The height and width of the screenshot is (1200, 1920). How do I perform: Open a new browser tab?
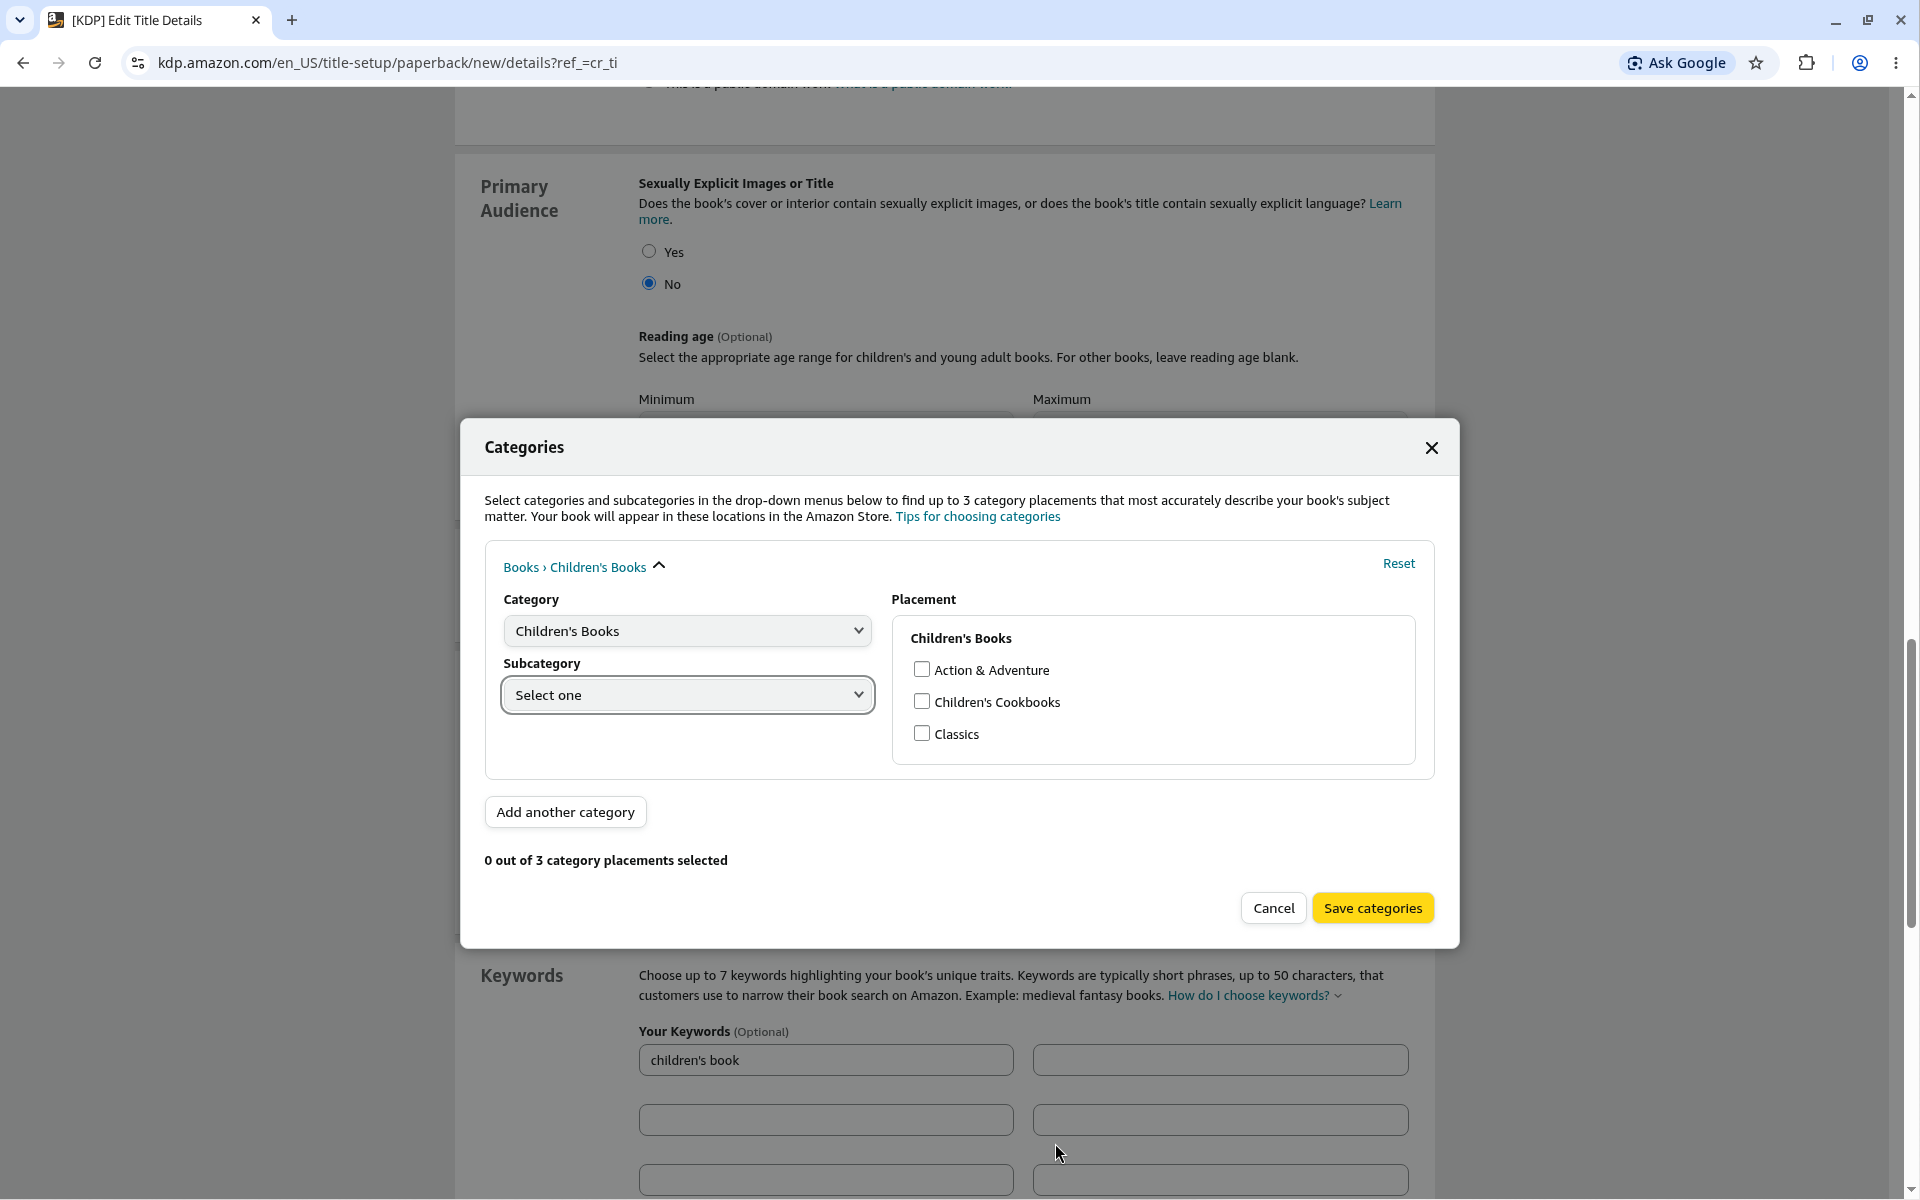coord(292,20)
